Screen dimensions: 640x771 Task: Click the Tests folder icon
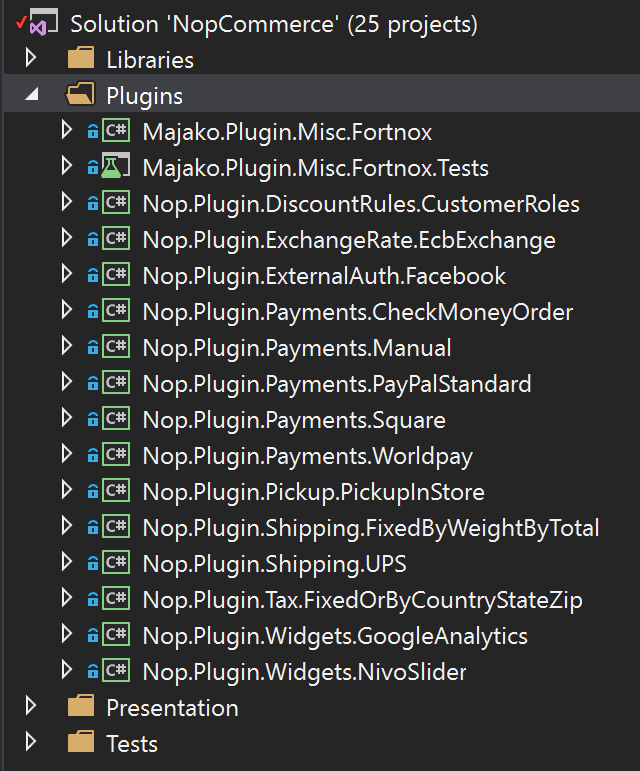80,743
